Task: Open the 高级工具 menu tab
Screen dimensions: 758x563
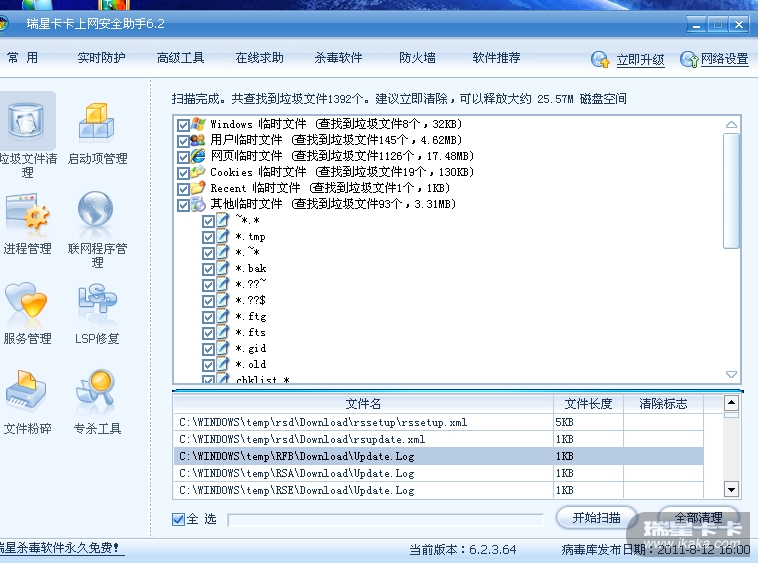Action: pyautogui.click(x=180, y=58)
